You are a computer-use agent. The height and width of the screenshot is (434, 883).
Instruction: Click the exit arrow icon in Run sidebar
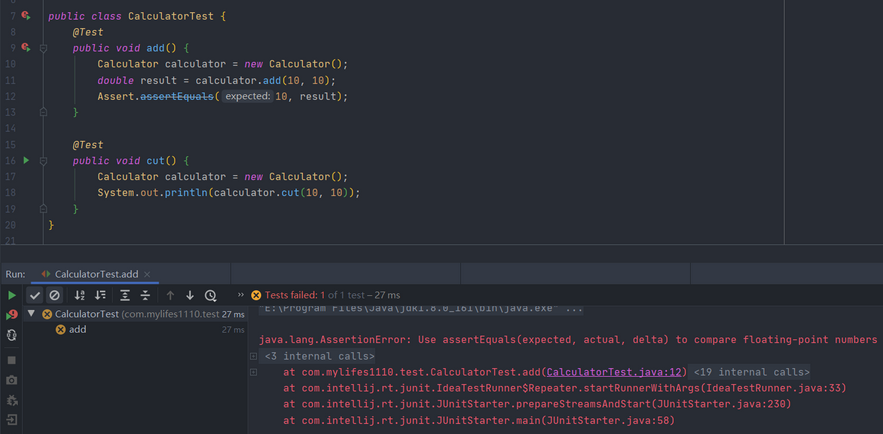click(12, 420)
